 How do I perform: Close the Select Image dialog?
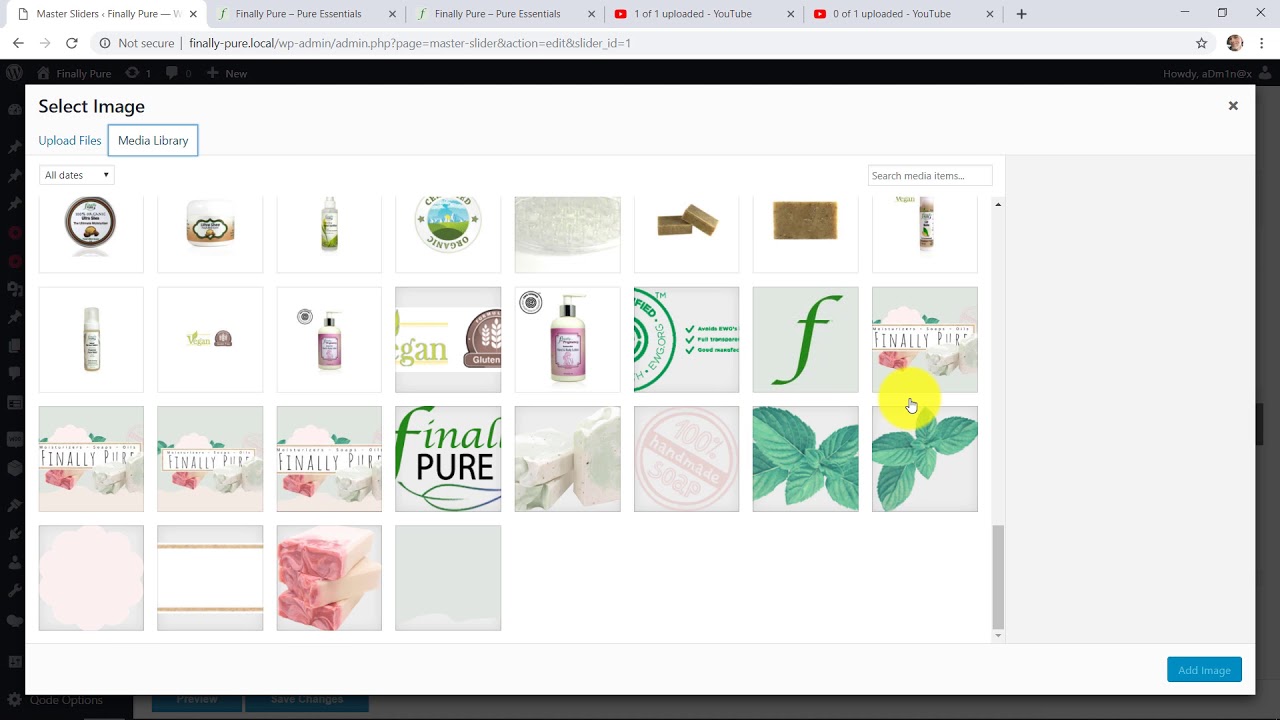(x=1233, y=105)
